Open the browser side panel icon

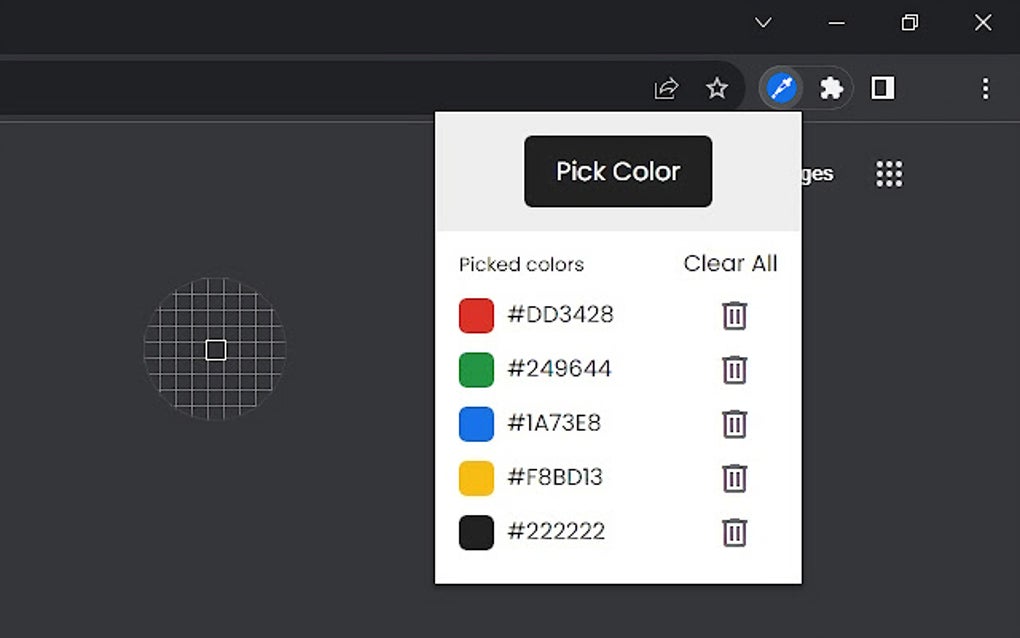[881, 88]
